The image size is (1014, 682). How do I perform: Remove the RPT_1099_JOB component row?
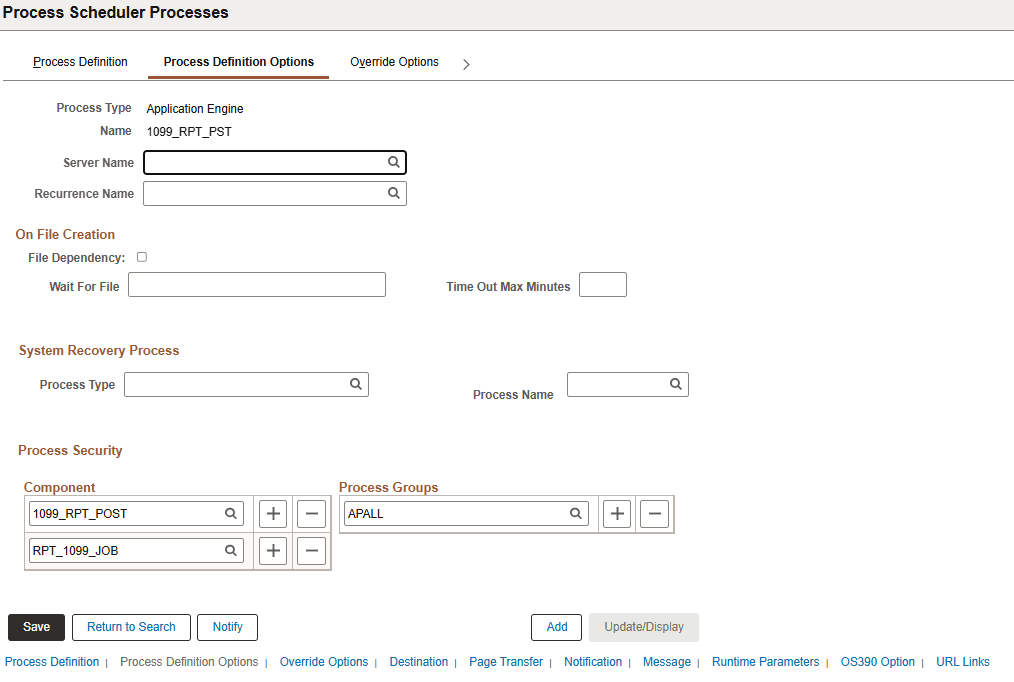(311, 550)
